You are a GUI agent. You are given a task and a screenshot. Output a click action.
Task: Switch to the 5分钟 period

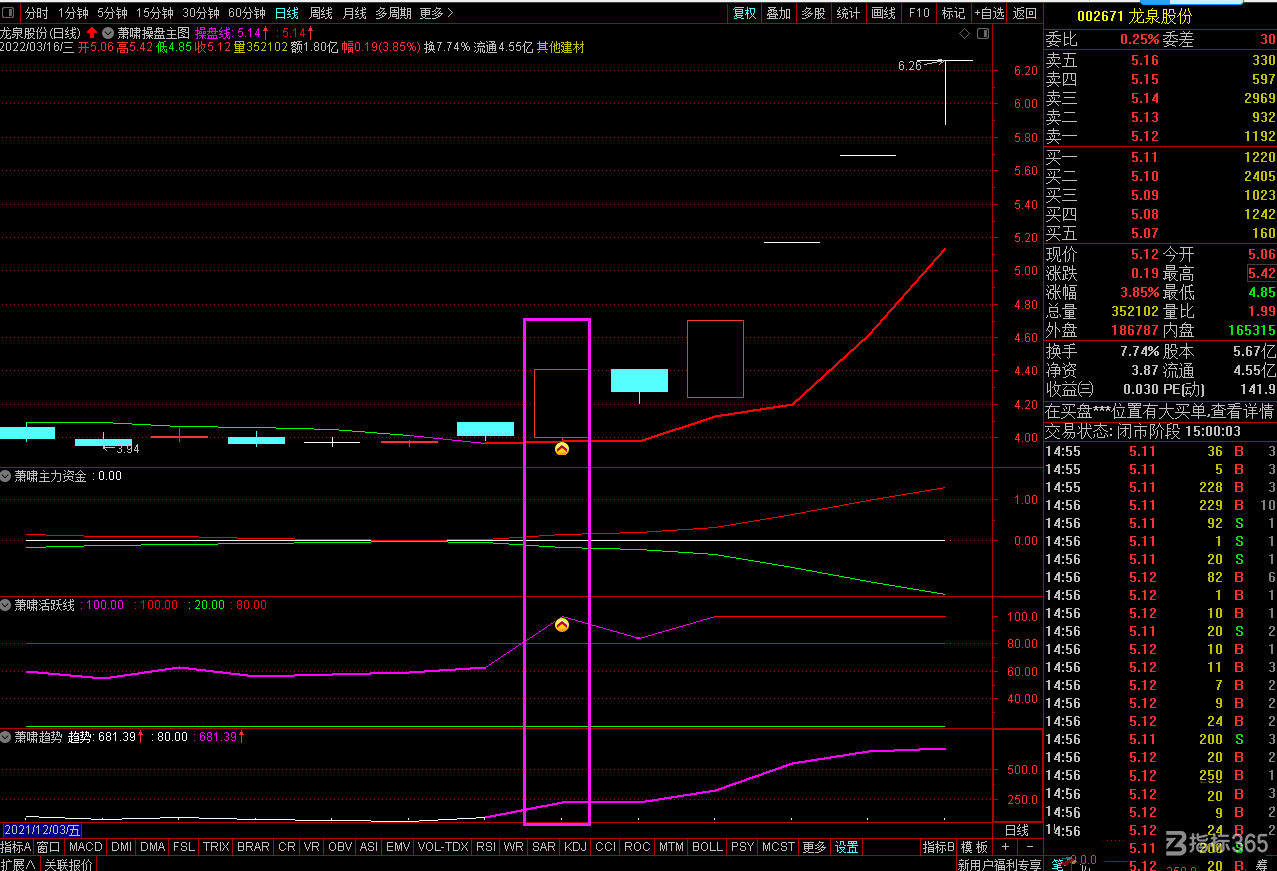[x=112, y=13]
